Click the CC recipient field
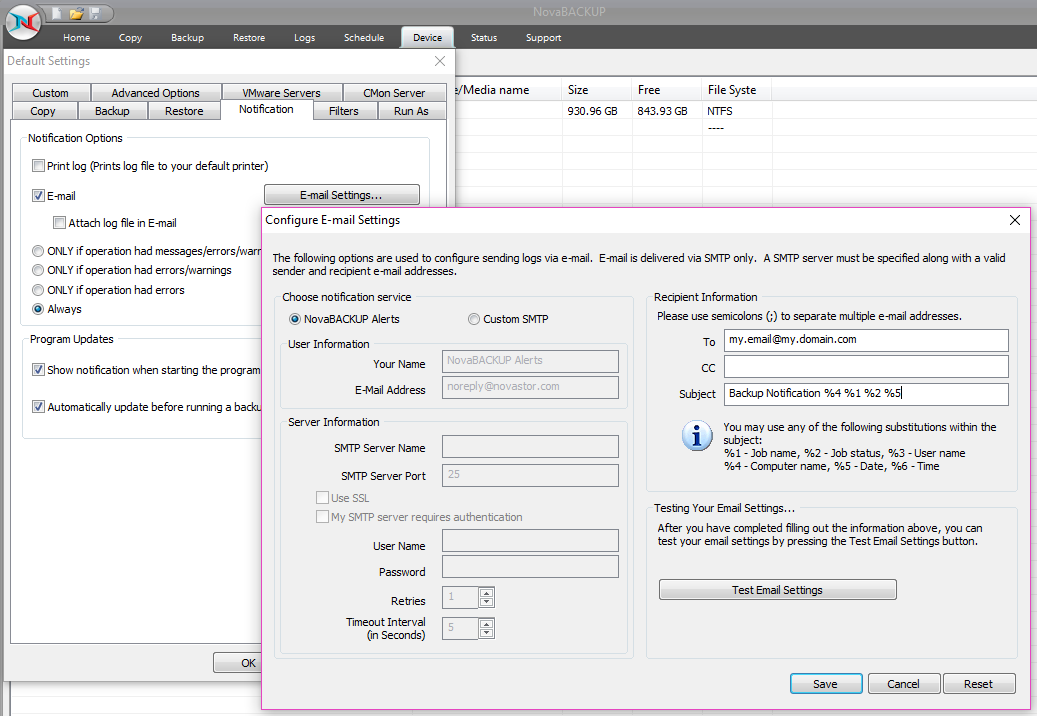Image resolution: width=1037 pixels, height=716 pixels. pos(866,367)
